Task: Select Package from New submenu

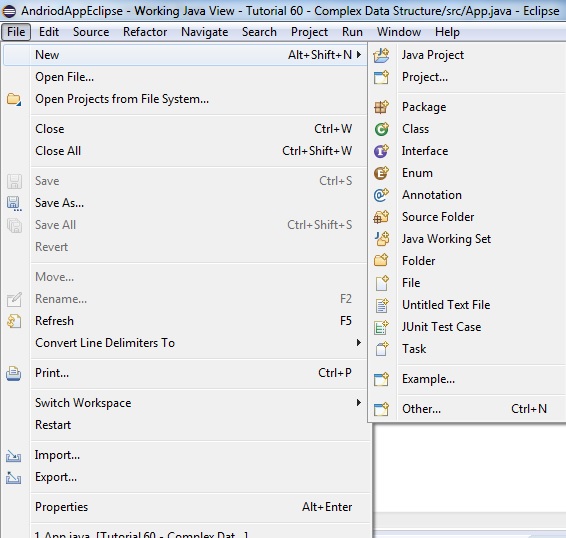Action: pos(468,107)
